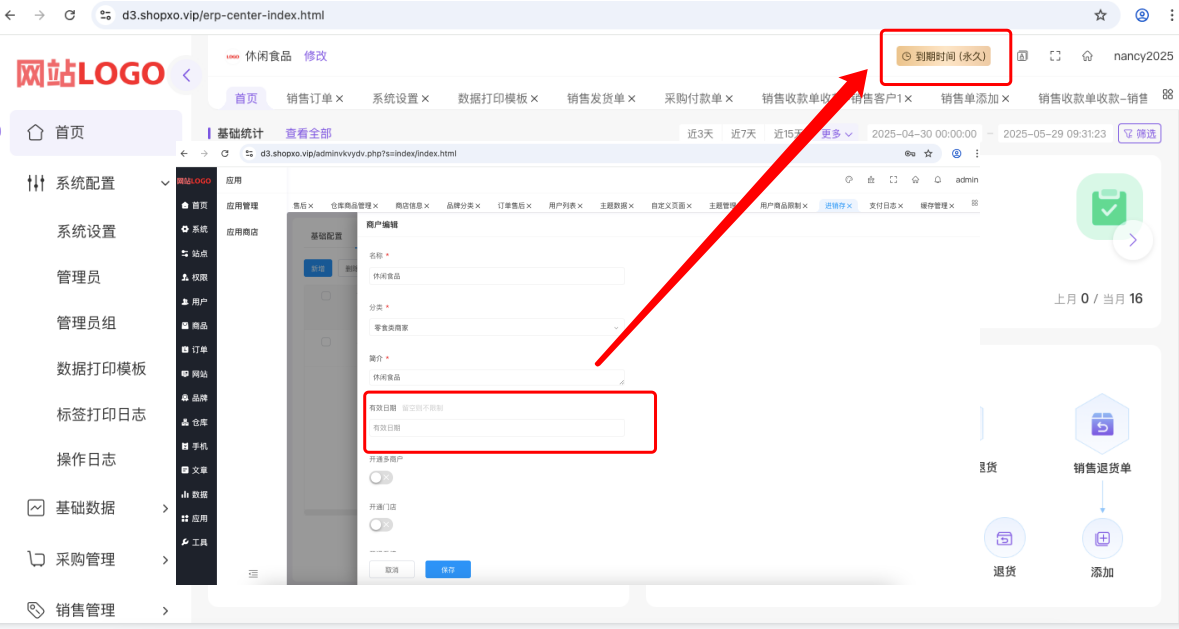Click the inner menu collapse icon

pos(253,573)
